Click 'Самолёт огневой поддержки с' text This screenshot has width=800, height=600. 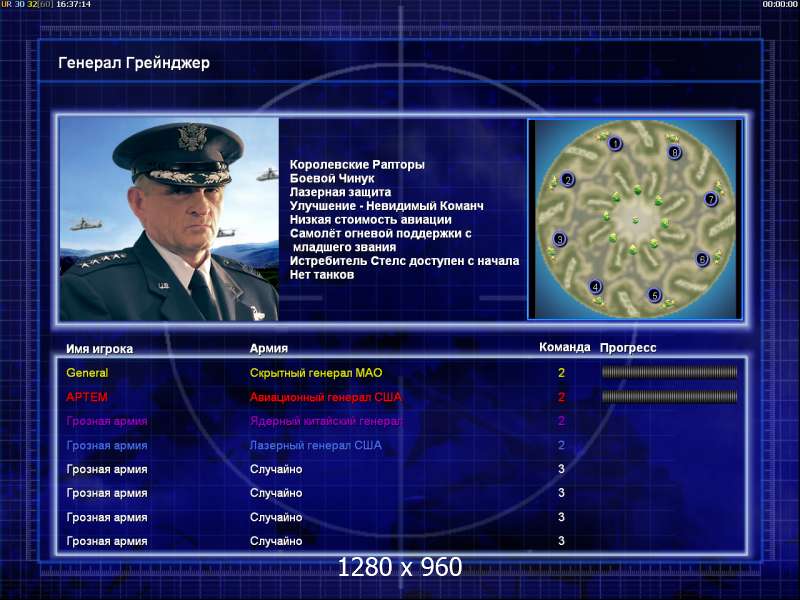[381, 233]
